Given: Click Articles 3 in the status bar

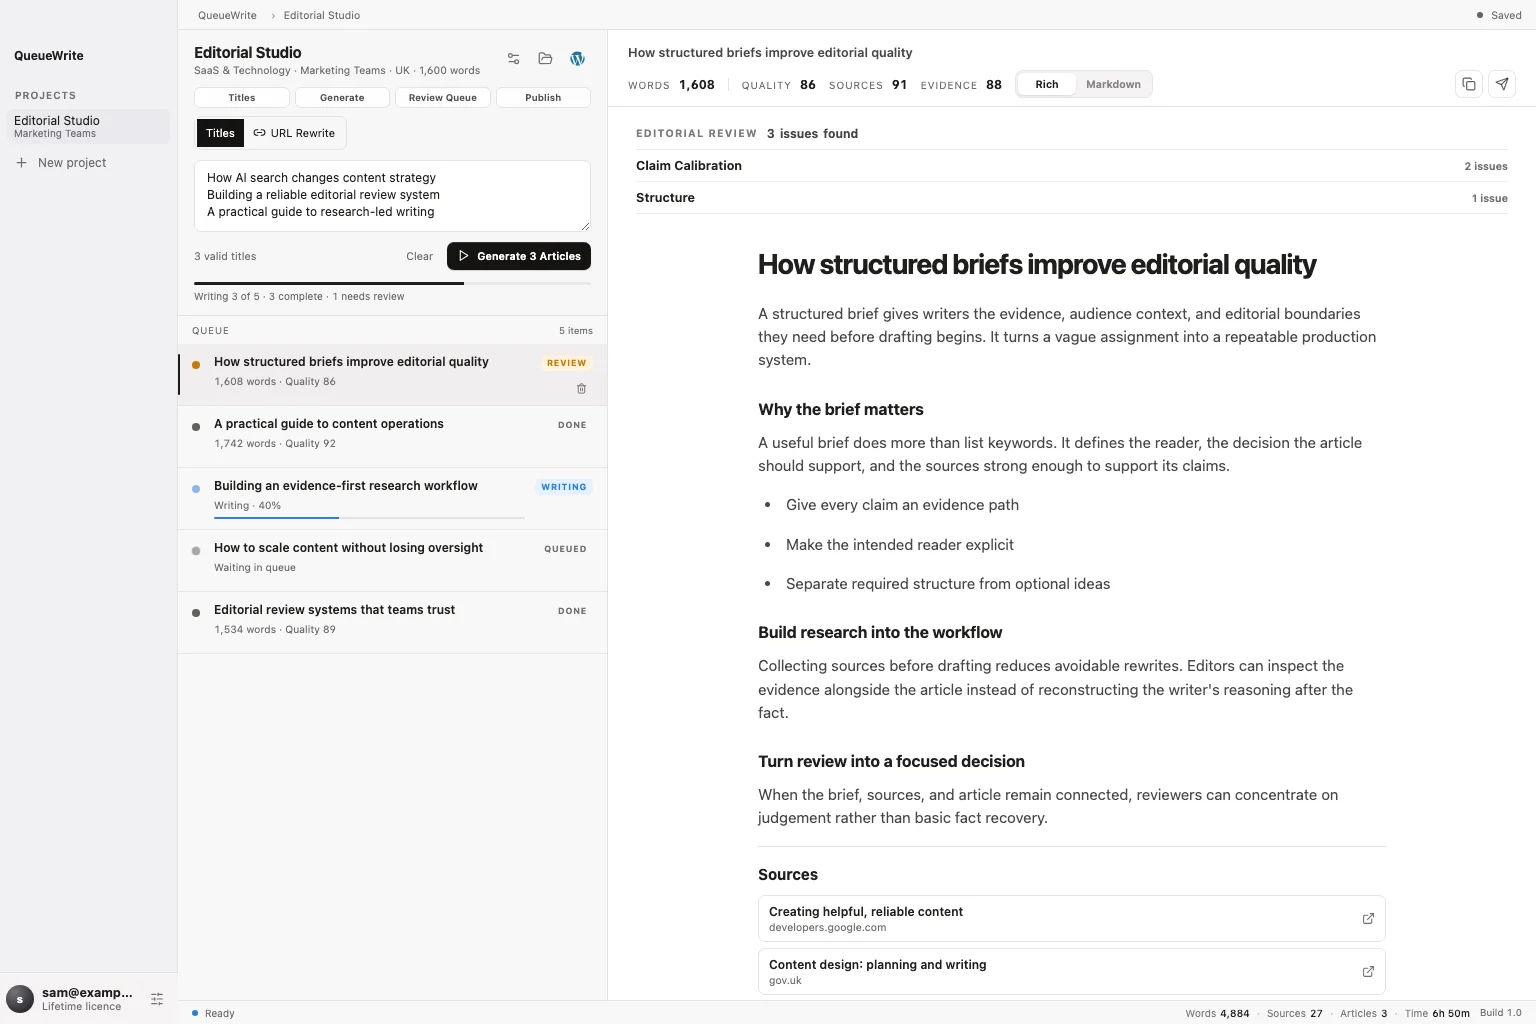Looking at the screenshot, I should 1363,1013.
